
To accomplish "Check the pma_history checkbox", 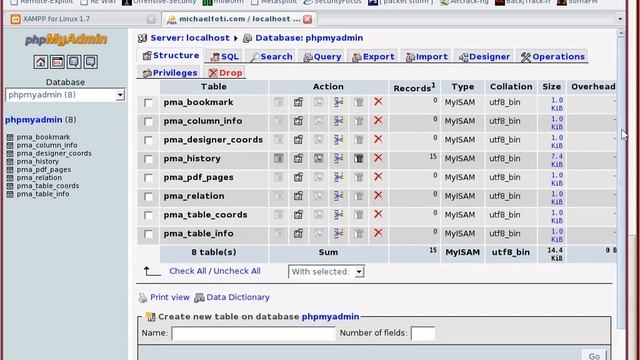I will point(148,159).
